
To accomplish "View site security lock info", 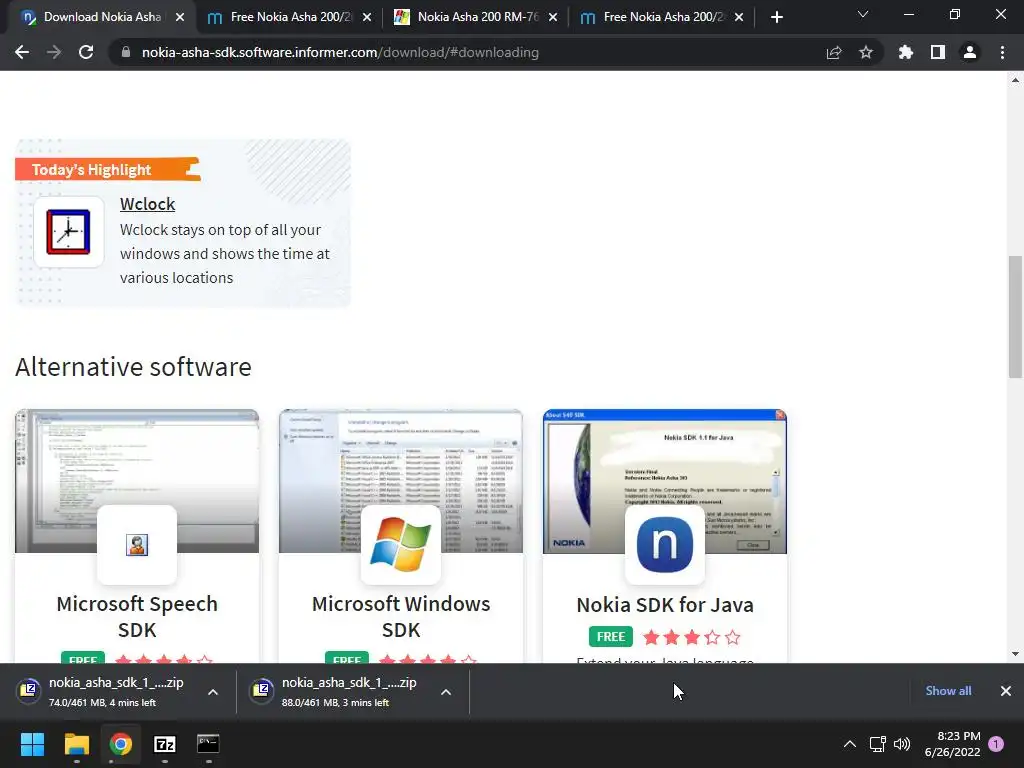I will [x=126, y=52].
